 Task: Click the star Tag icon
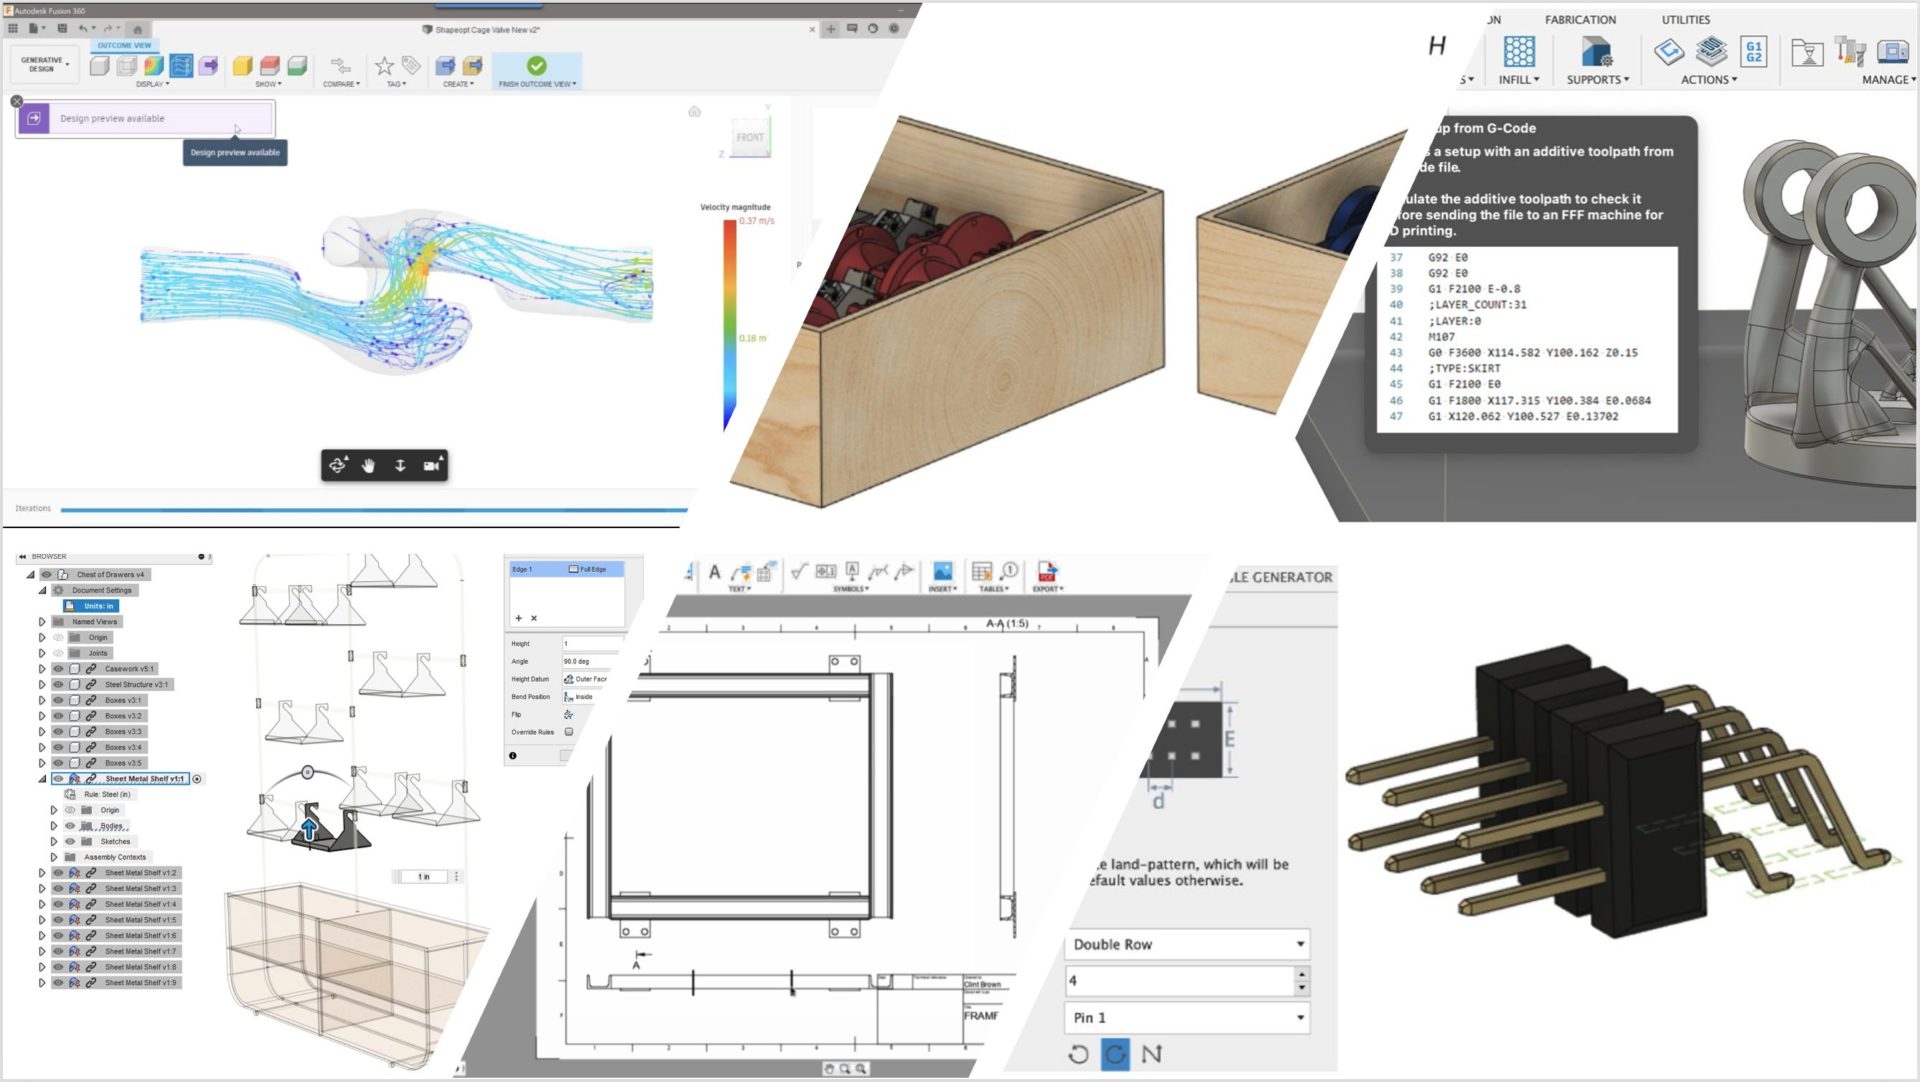click(x=384, y=66)
